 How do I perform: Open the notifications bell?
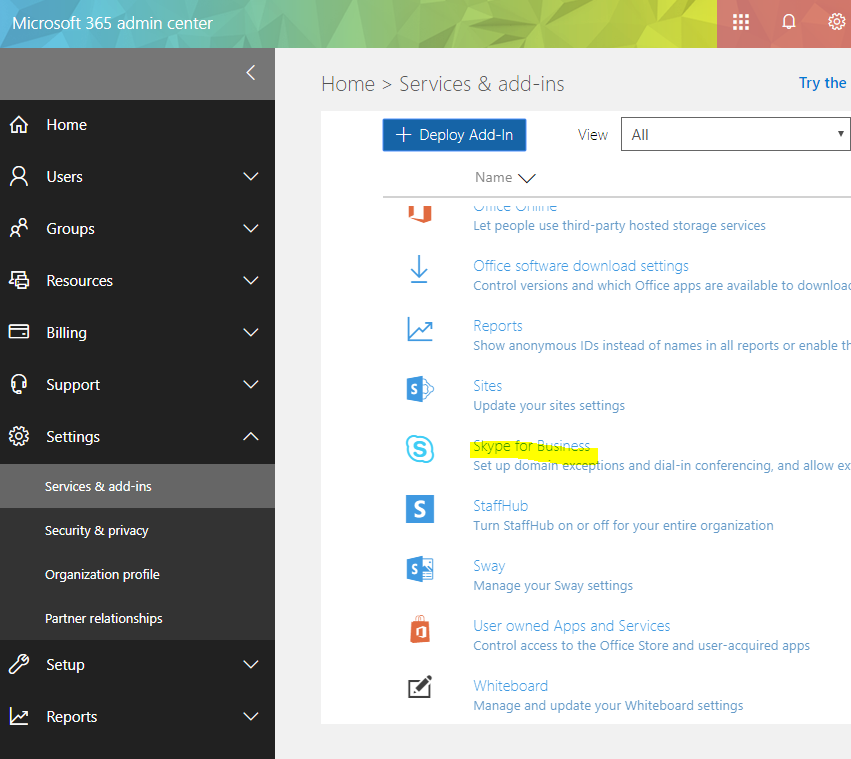tap(789, 22)
